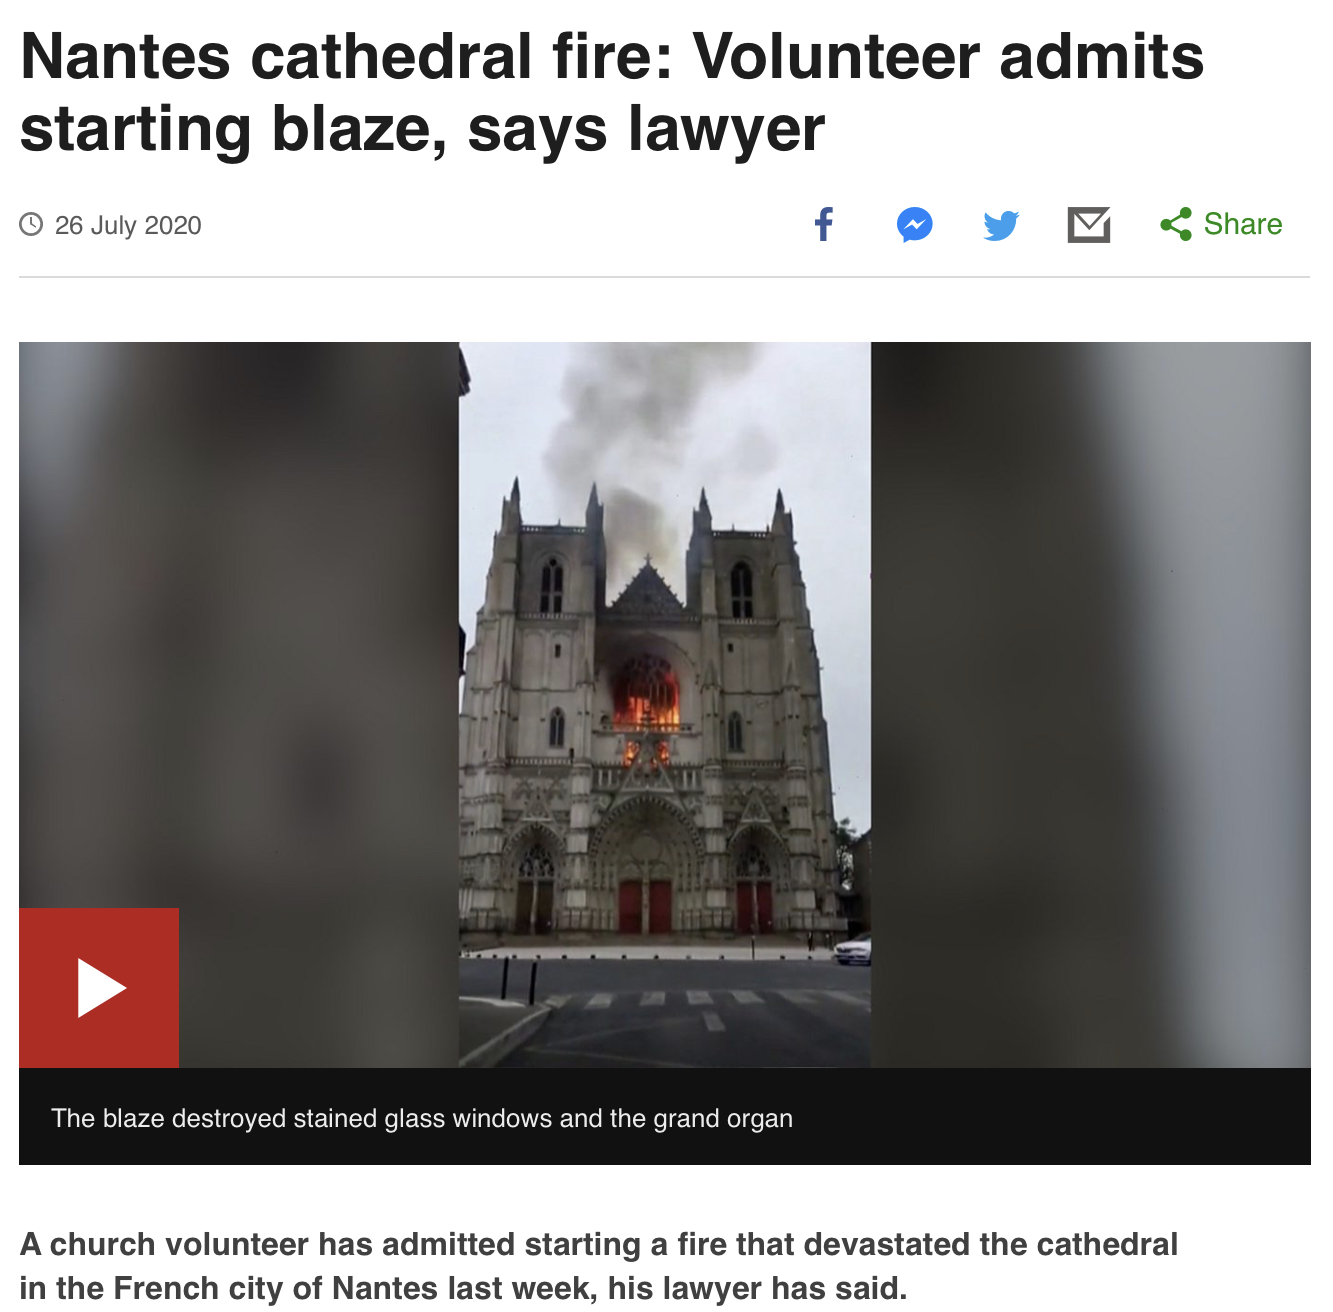Email the article using envelope icon
This screenshot has height=1312, width=1333.
(x=1089, y=224)
